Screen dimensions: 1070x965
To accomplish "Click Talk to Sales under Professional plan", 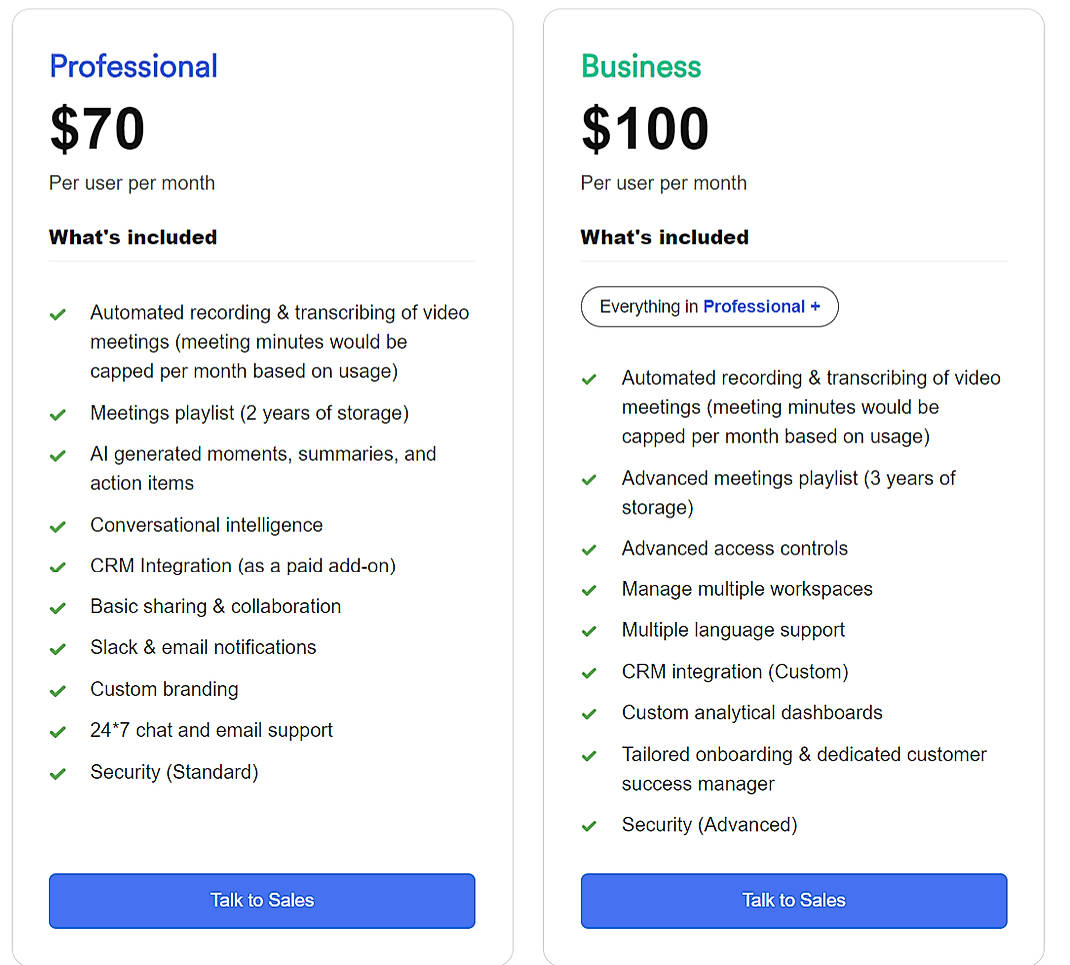I will pyautogui.click(x=261, y=901).
